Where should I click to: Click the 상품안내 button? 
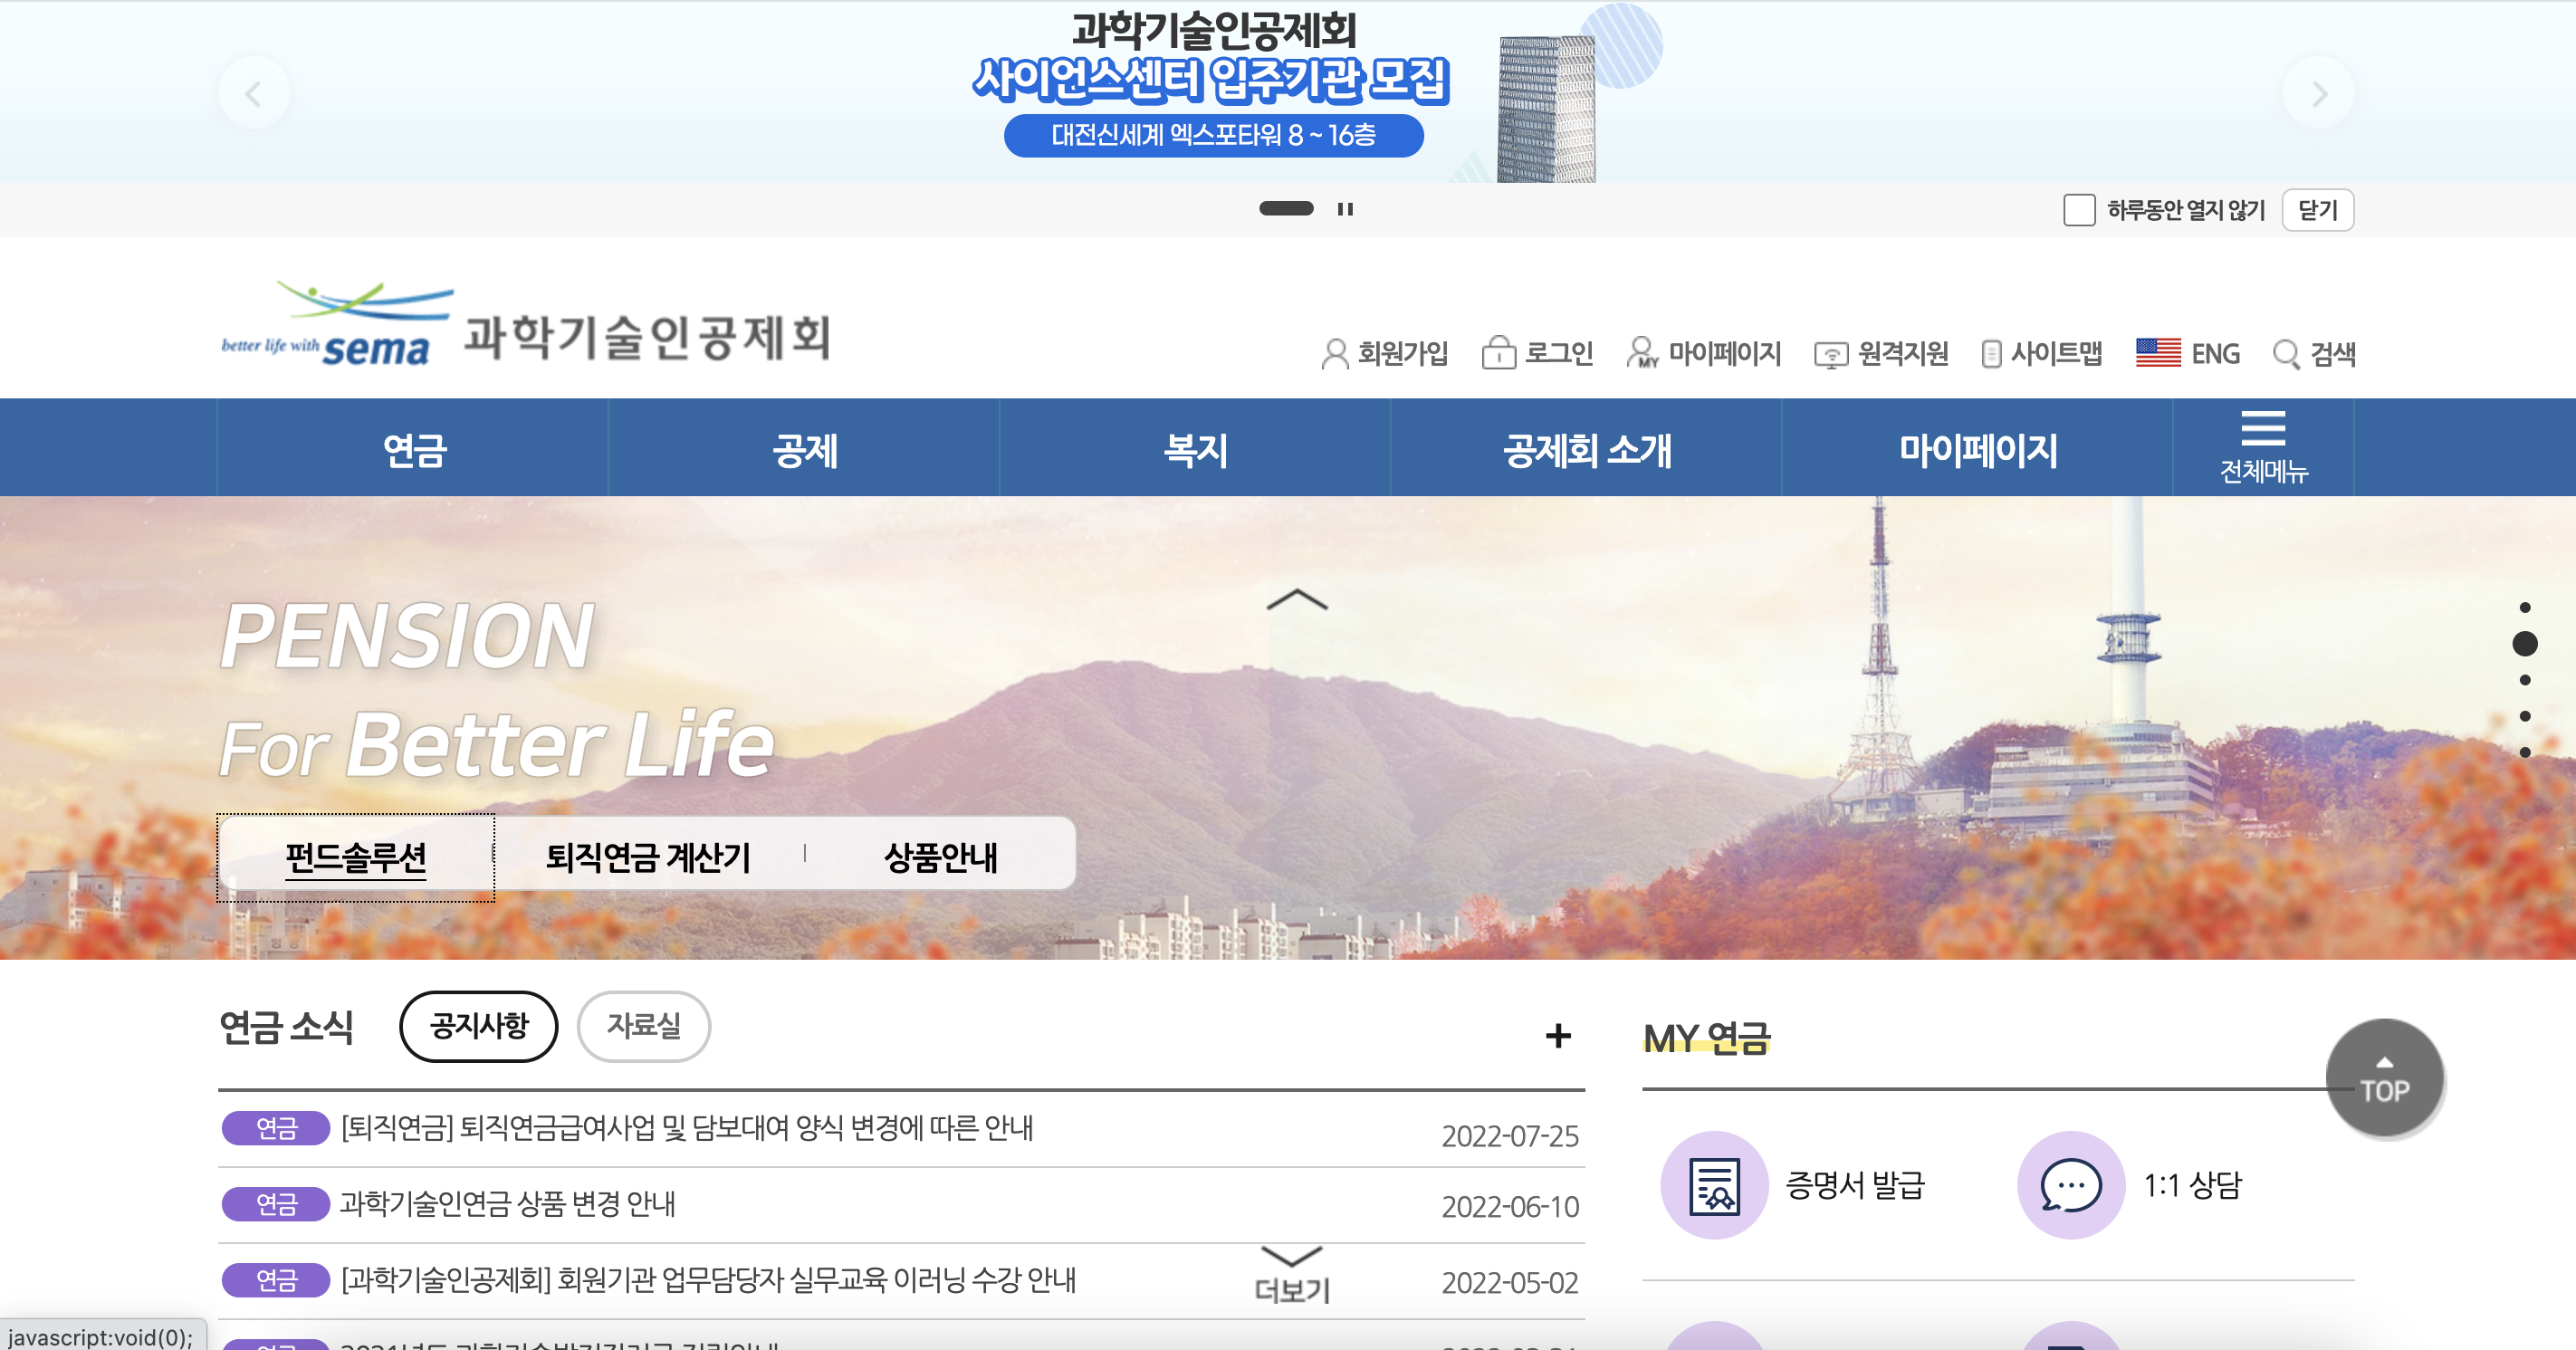(940, 857)
